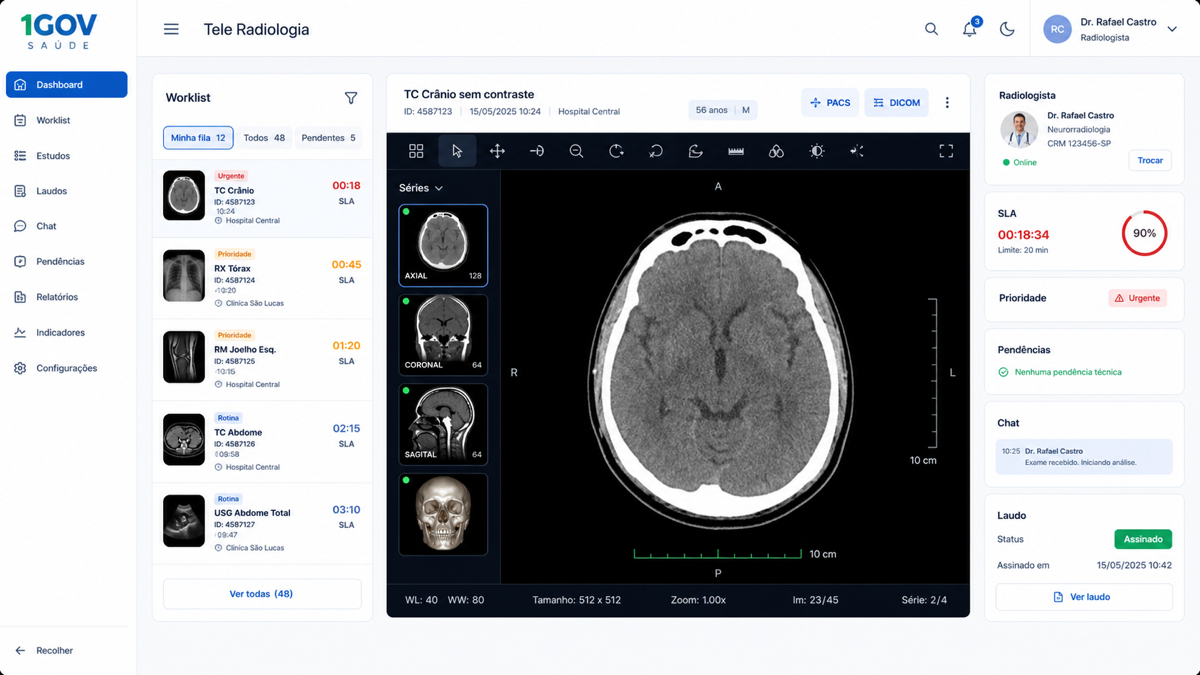Select the SAGITAL series thumbnail
This screenshot has width=1200, height=675.
pyautogui.click(x=443, y=424)
